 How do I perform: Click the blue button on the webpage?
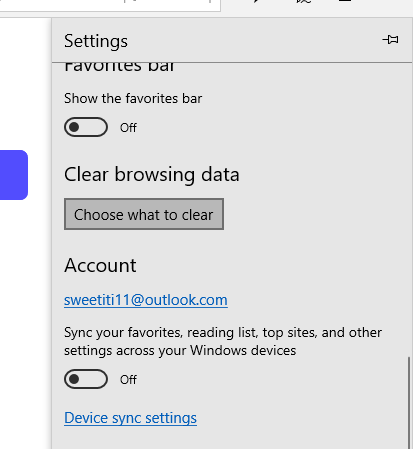pos(14,175)
